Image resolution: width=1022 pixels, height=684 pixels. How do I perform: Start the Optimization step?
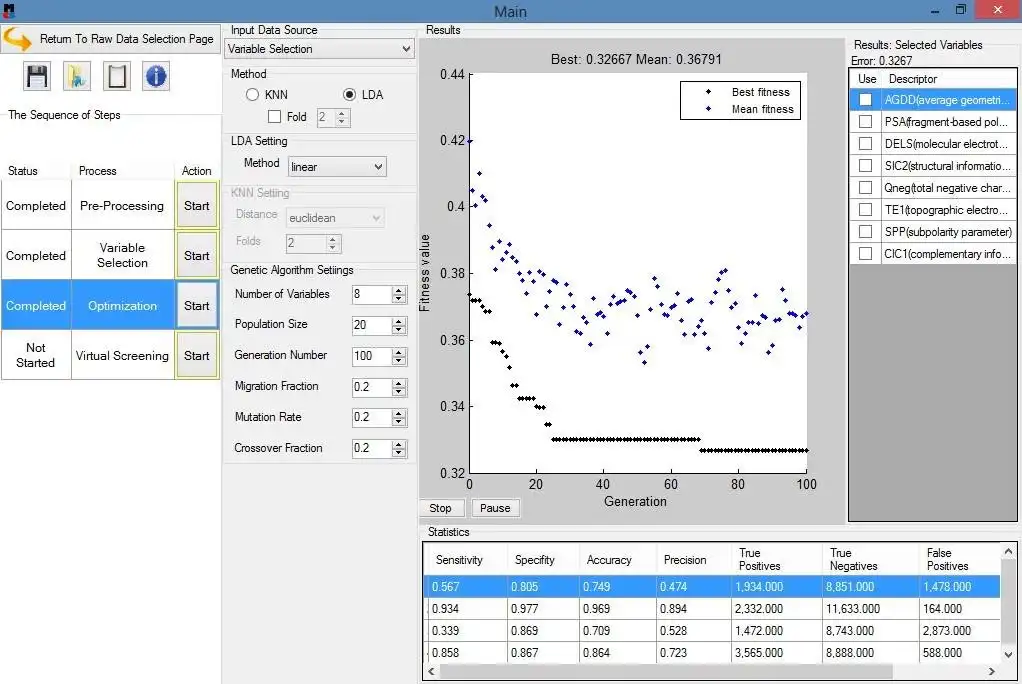pos(197,305)
